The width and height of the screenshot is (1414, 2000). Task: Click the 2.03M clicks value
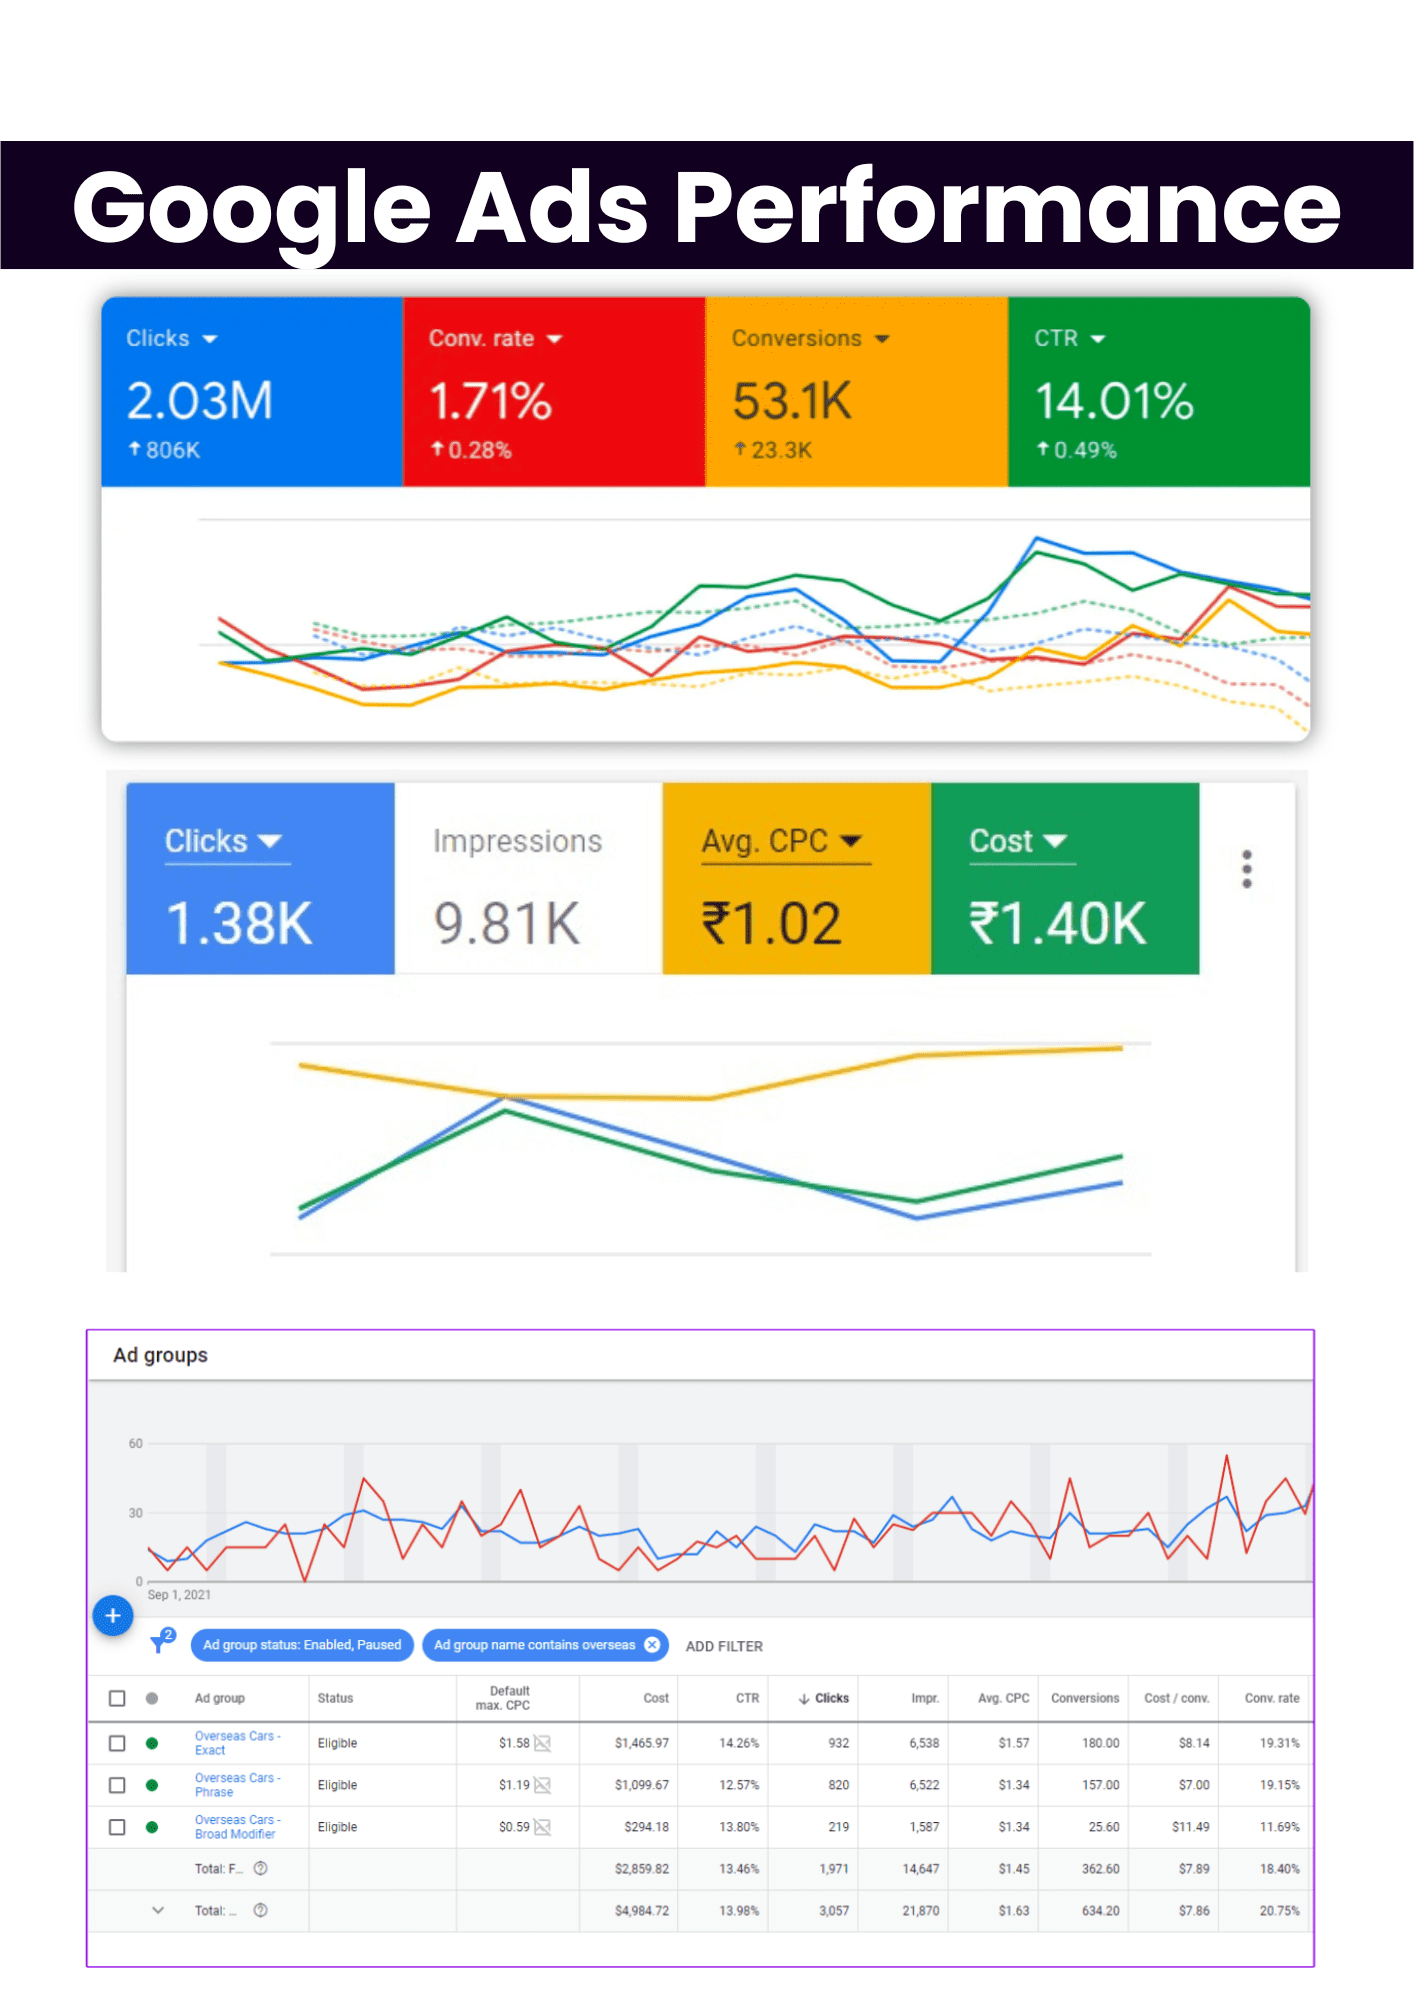click(x=200, y=401)
